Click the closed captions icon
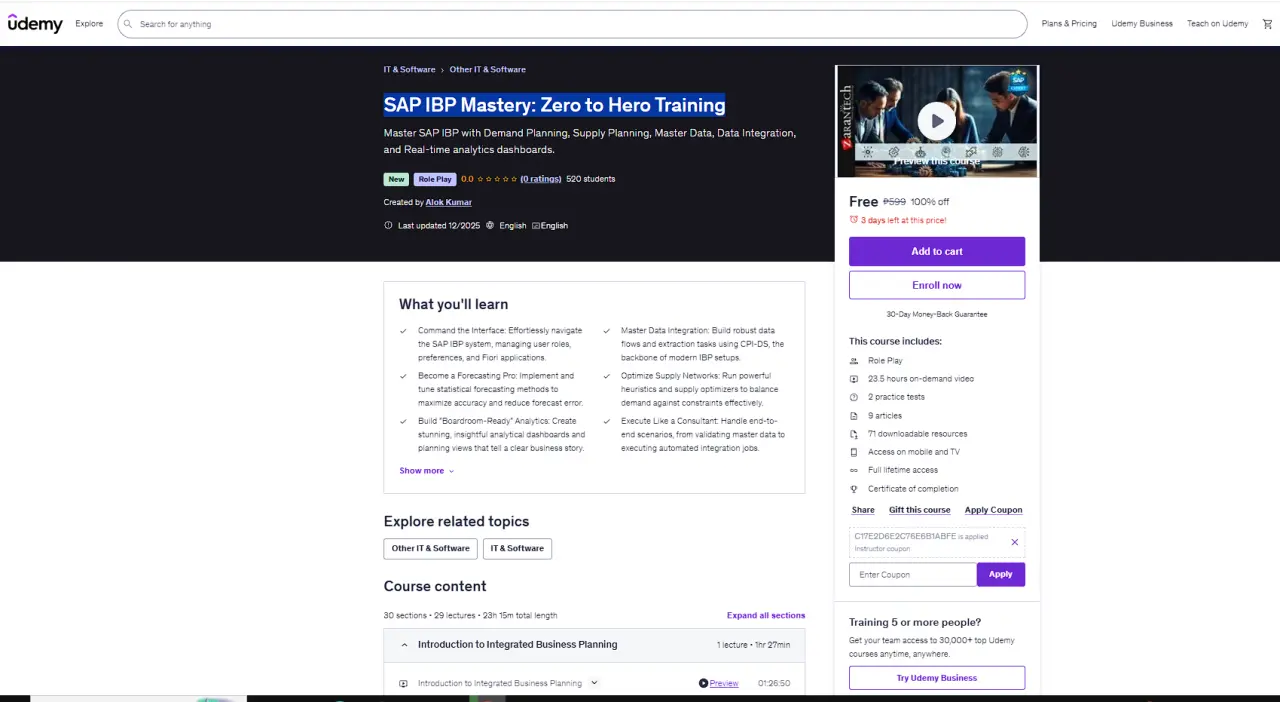 [x=536, y=226]
